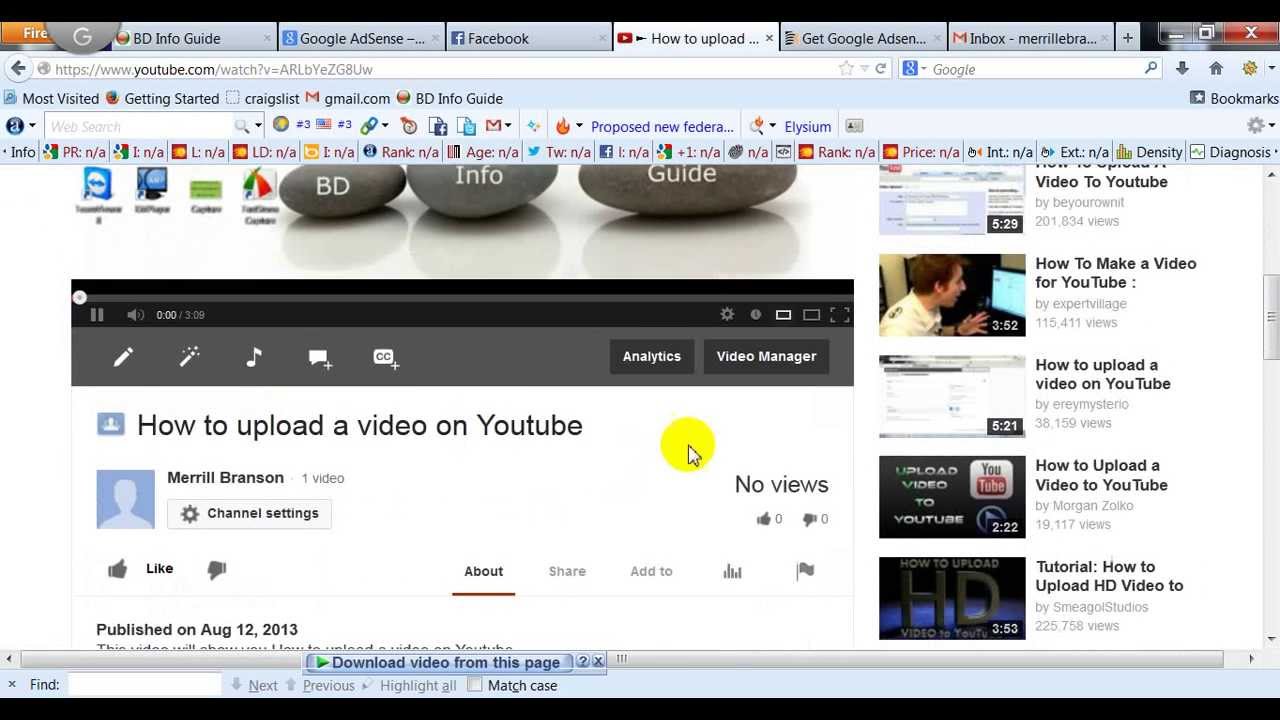Switch to the Inbox Gmail browser tab
Image resolution: width=1280 pixels, height=720 pixels.
(1030, 38)
